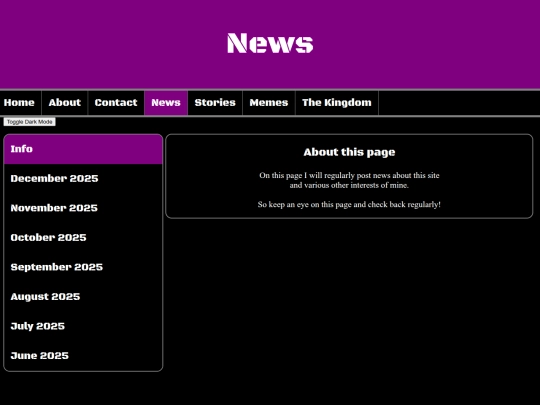
Task: Click the About this page heading
Action: pos(349,152)
